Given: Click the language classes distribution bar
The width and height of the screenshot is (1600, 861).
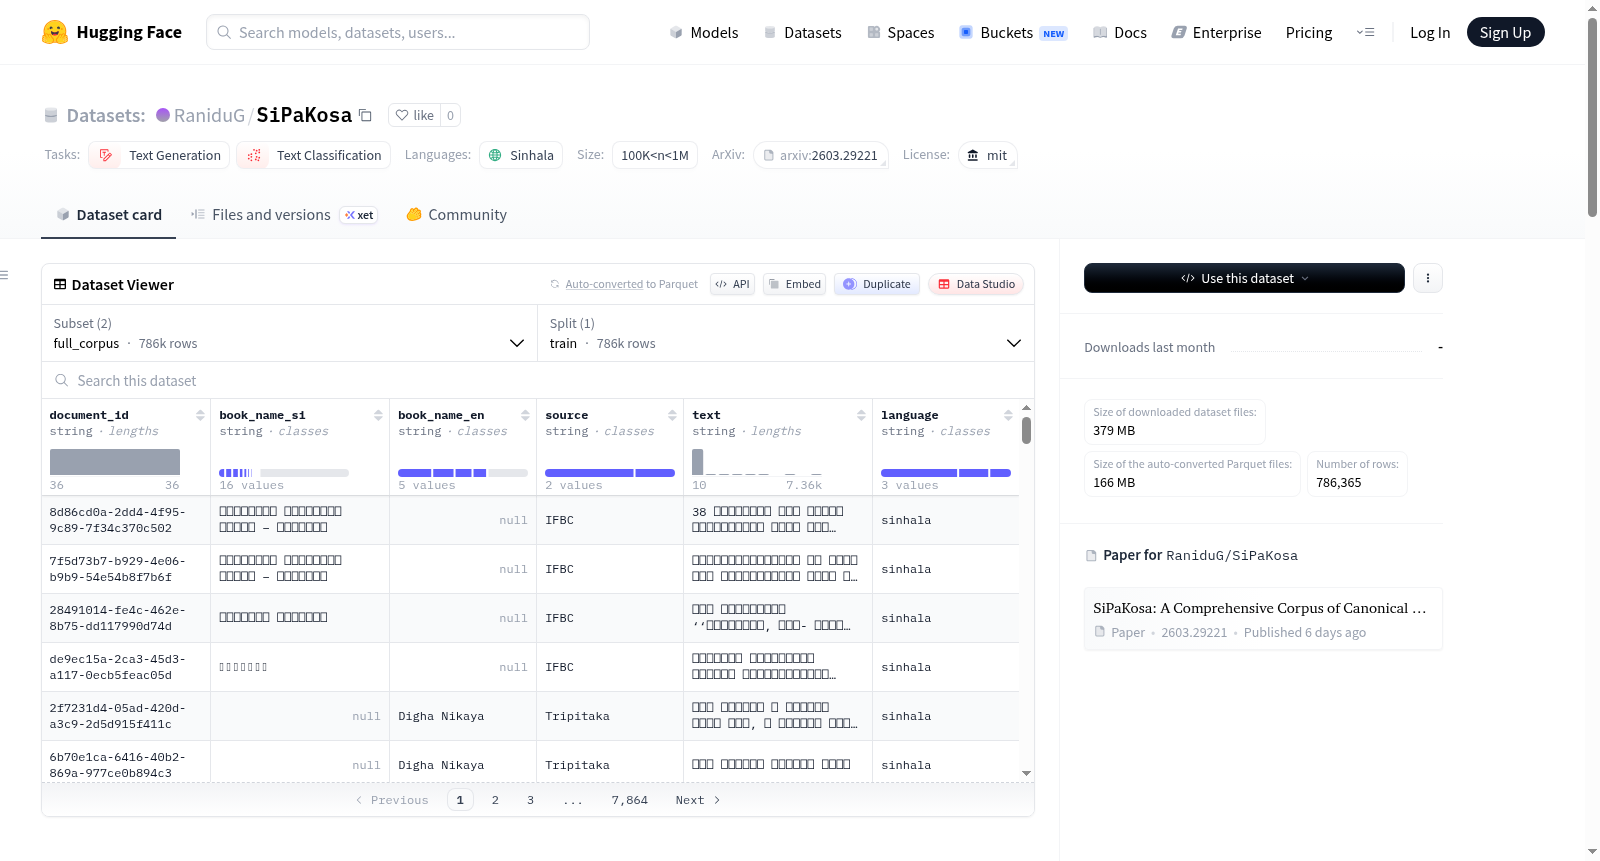Looking at the screenshot, I should [x=946, y=473].
